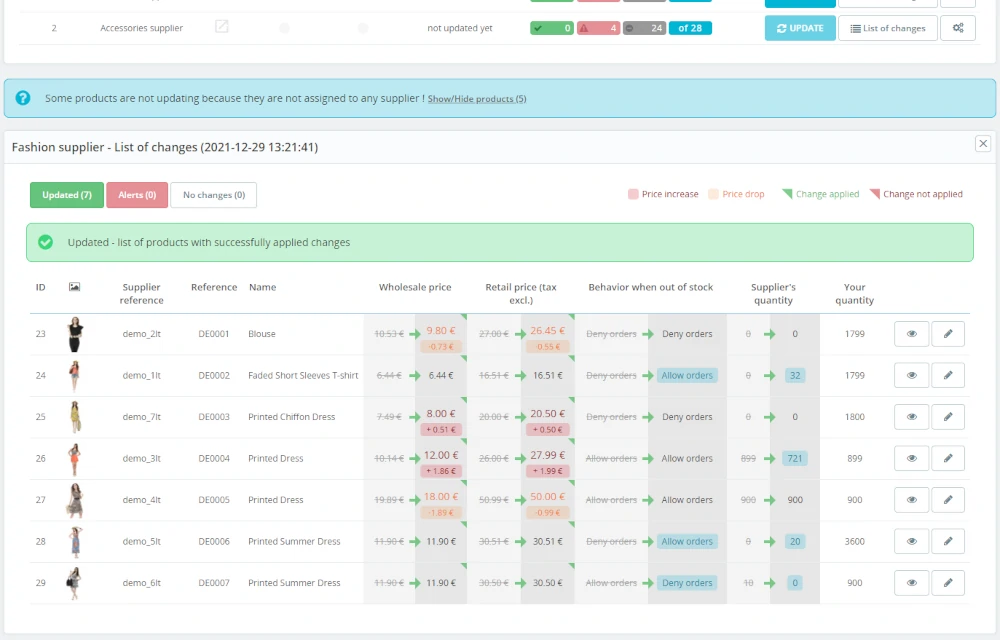
Task: Select the Updated (7) tab
Action: [x=67, y=195]
